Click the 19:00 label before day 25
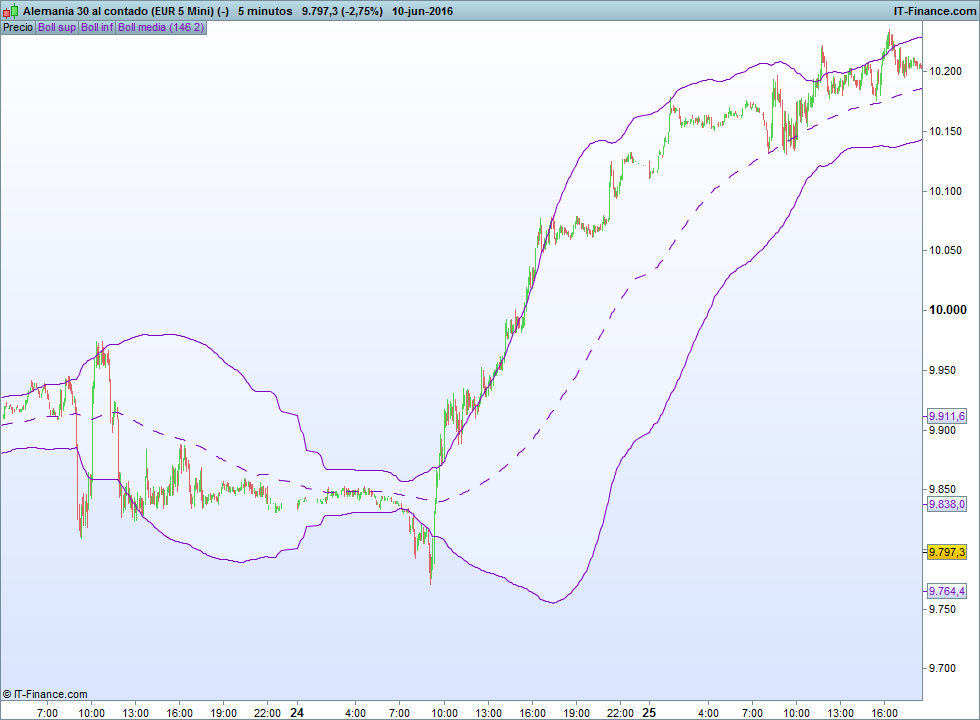 click(x=576, y=713)
